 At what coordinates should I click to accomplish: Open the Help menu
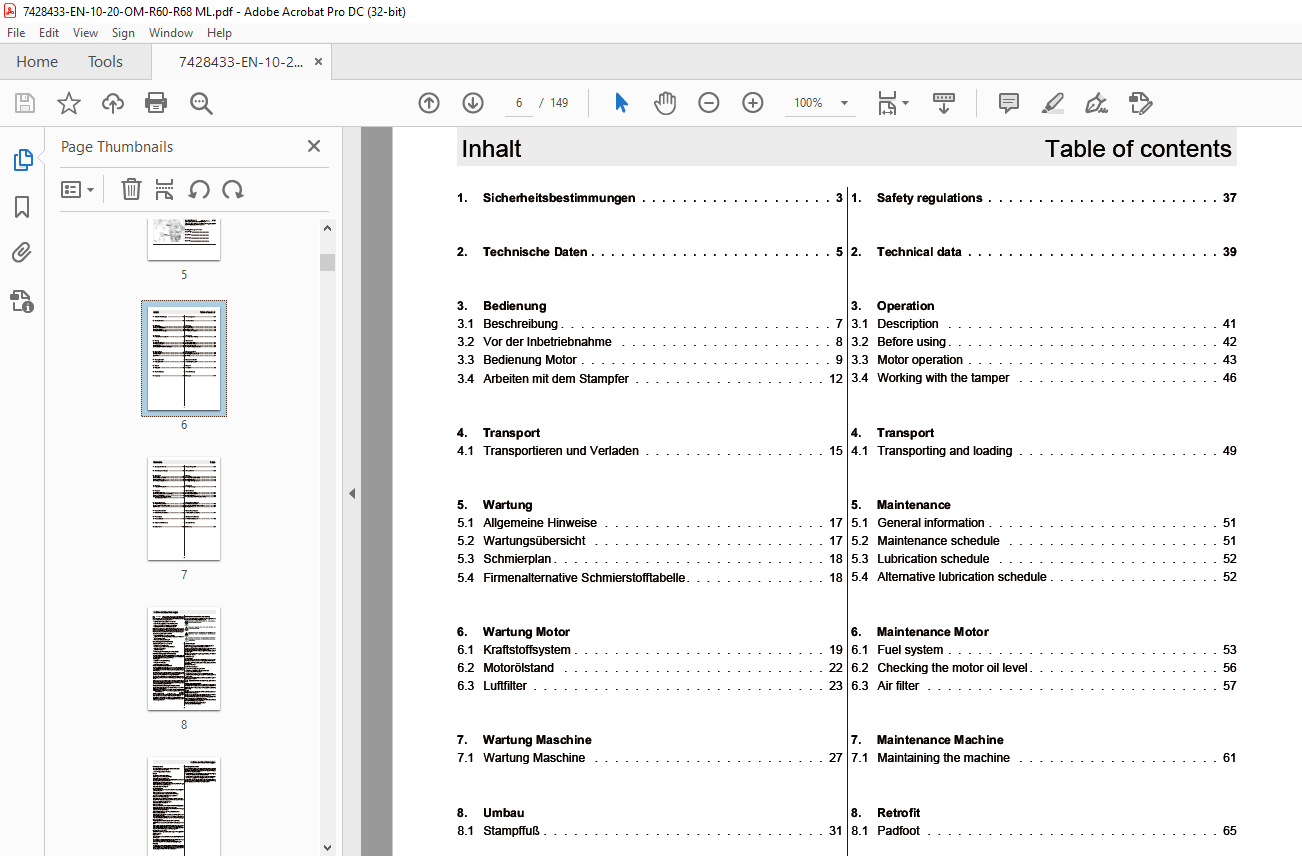click(x=219, y=33)
